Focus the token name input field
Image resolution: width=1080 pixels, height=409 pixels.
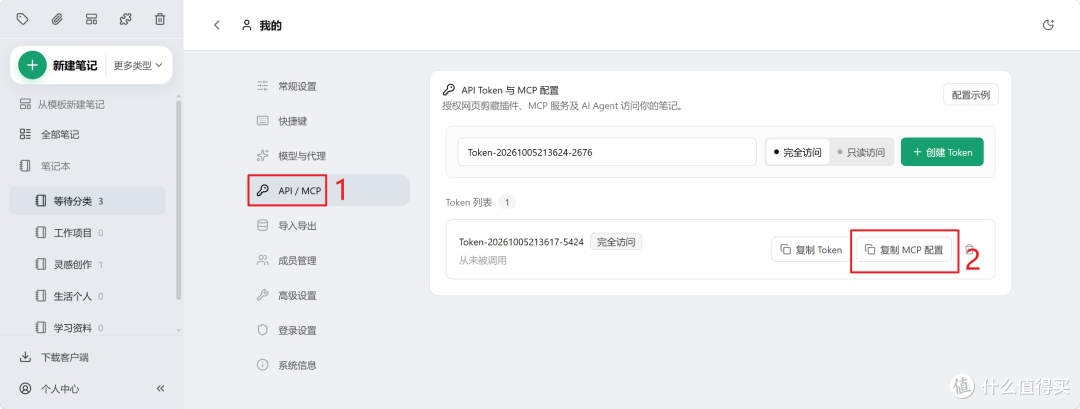[607, 152]
